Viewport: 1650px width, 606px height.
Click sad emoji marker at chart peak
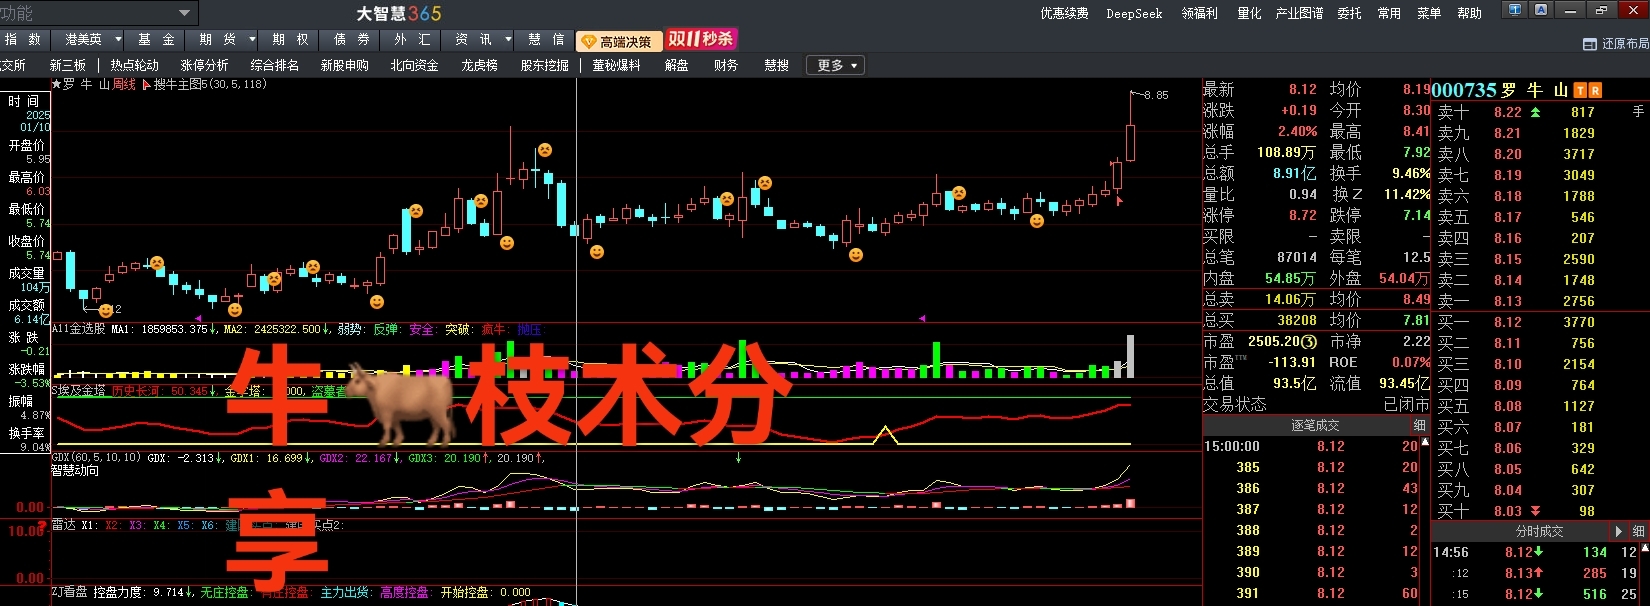click(545, 150)
